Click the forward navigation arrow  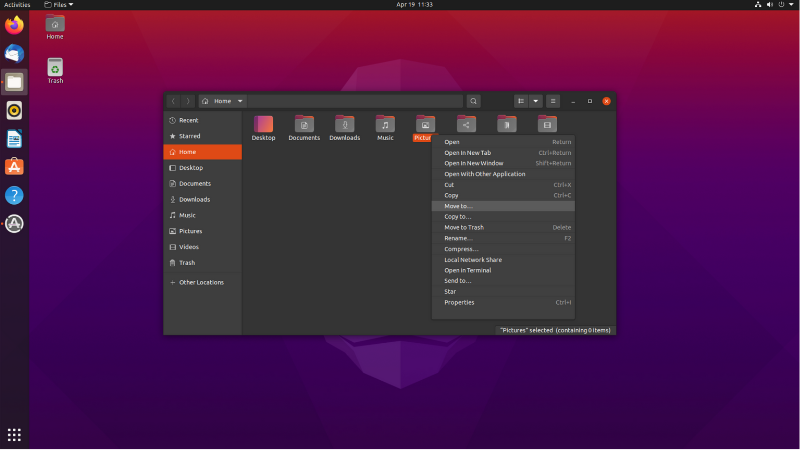click(187, 101)
